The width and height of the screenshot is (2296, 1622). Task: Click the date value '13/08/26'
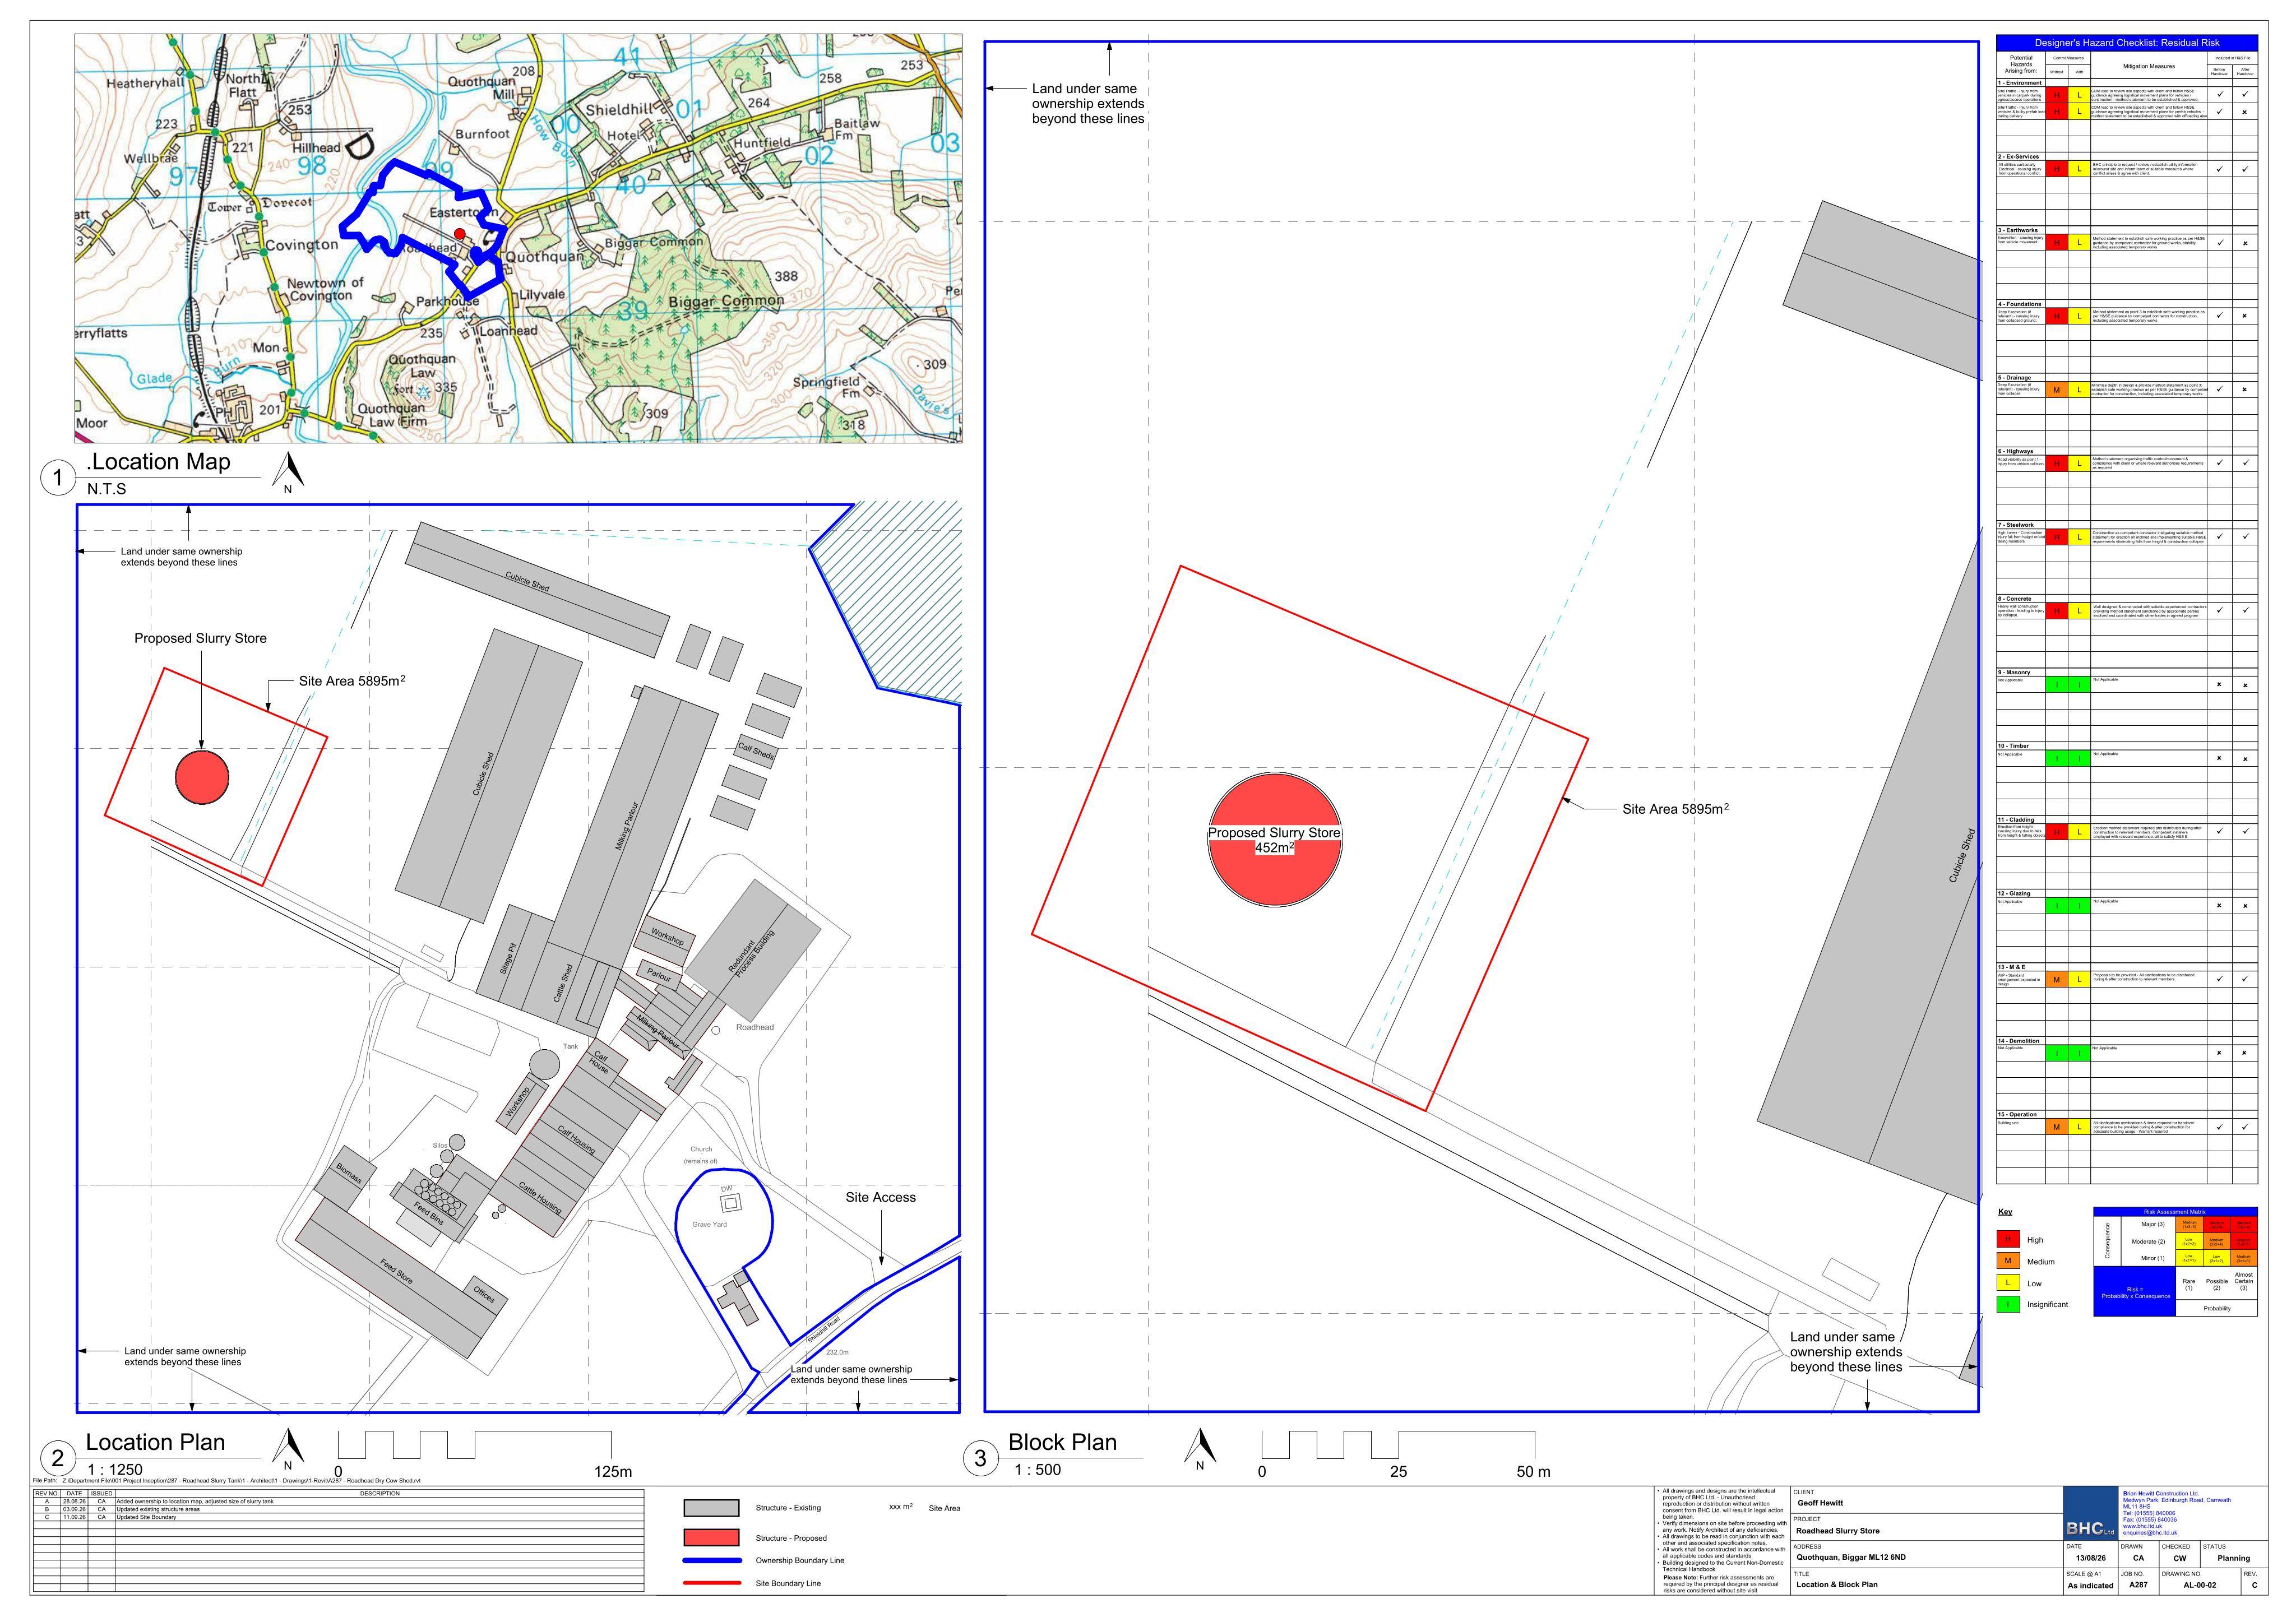(2090, 1558)
